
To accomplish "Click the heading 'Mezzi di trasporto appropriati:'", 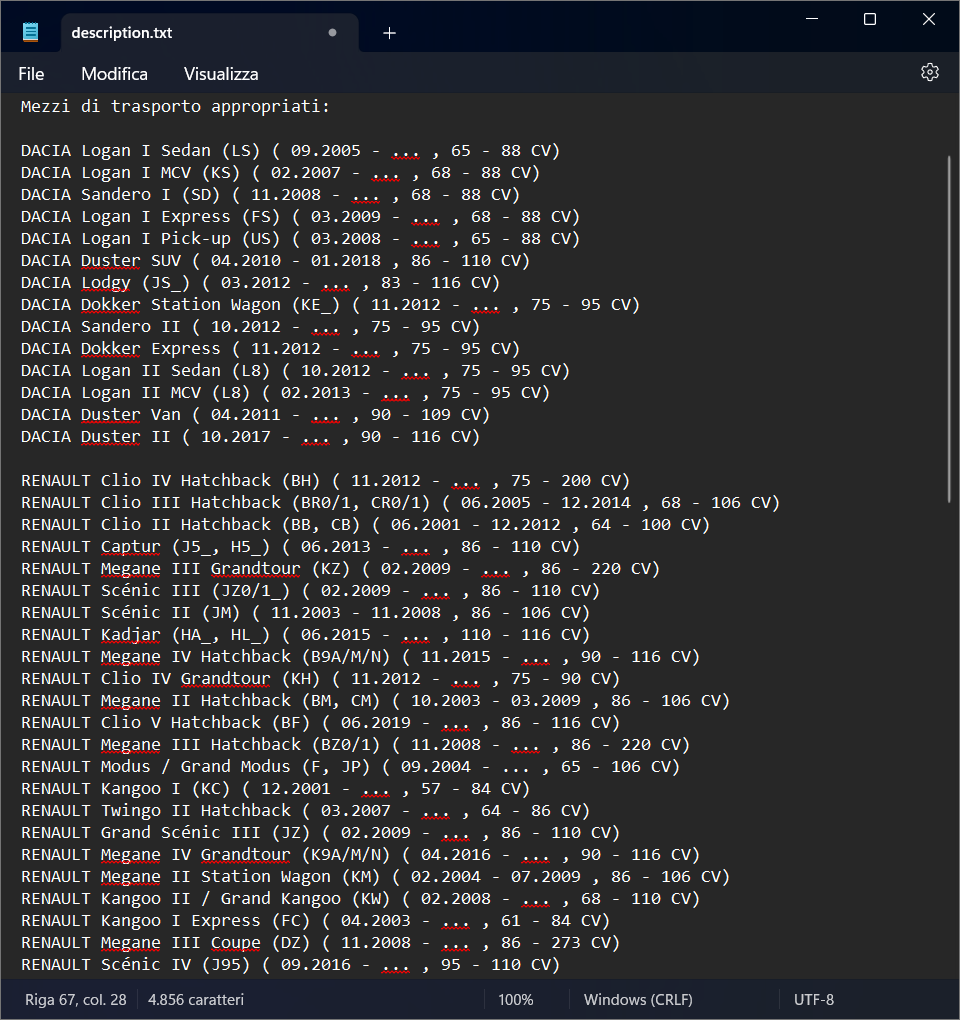I will pos(176,106).
